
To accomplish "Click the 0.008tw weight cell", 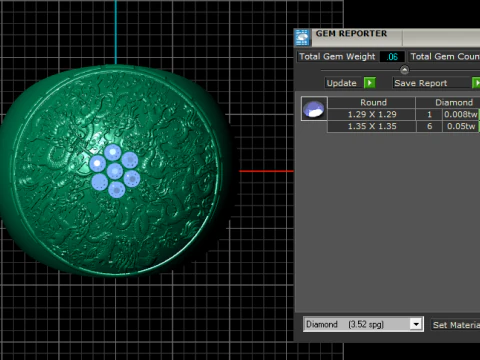I will click(x=461, y=114).
